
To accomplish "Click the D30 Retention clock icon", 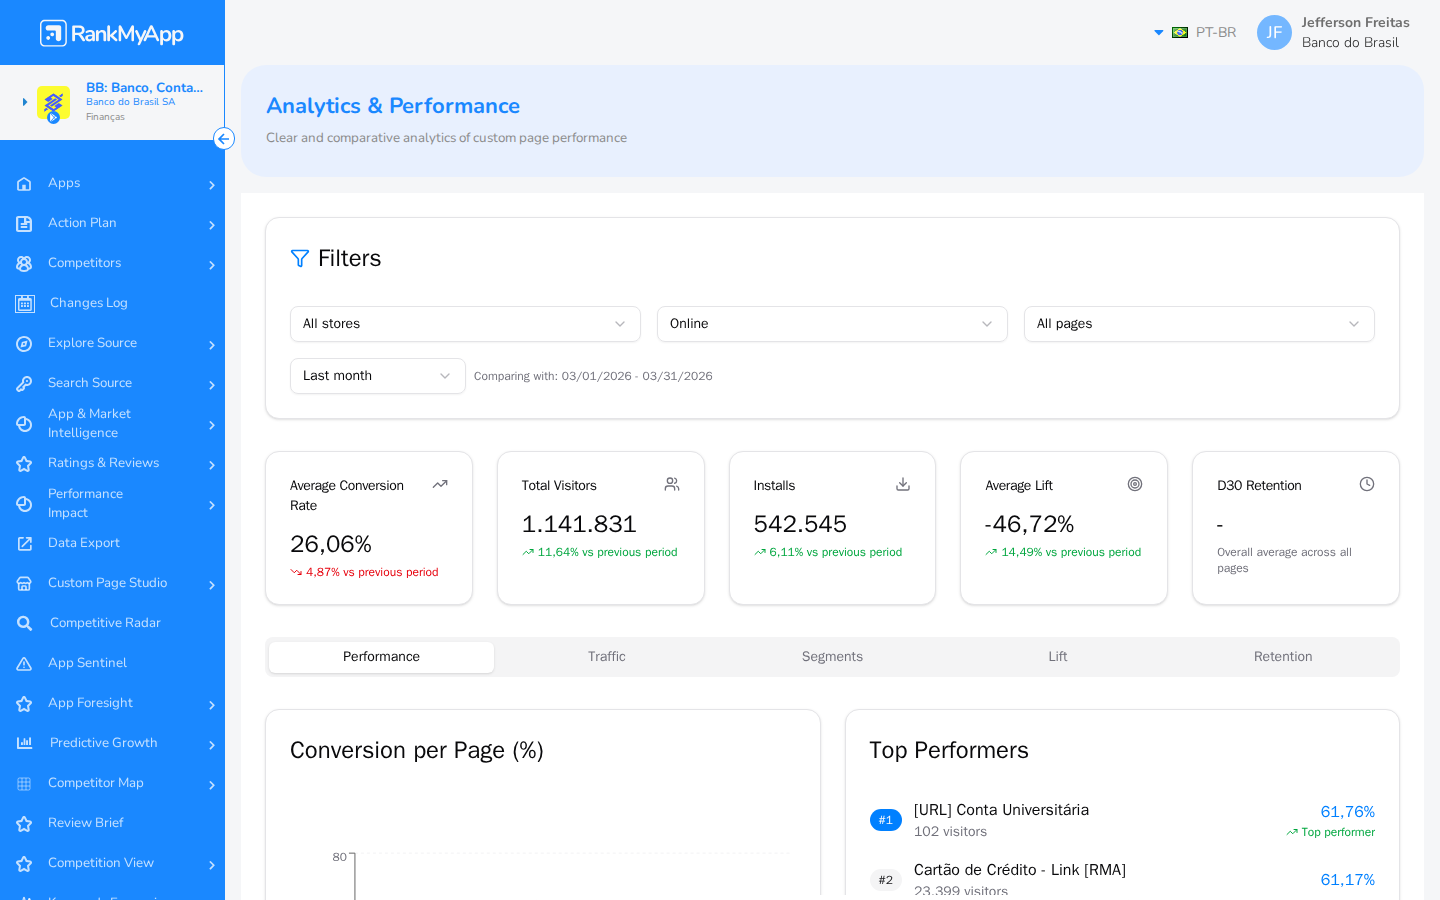I will [x=1367, y=484].
